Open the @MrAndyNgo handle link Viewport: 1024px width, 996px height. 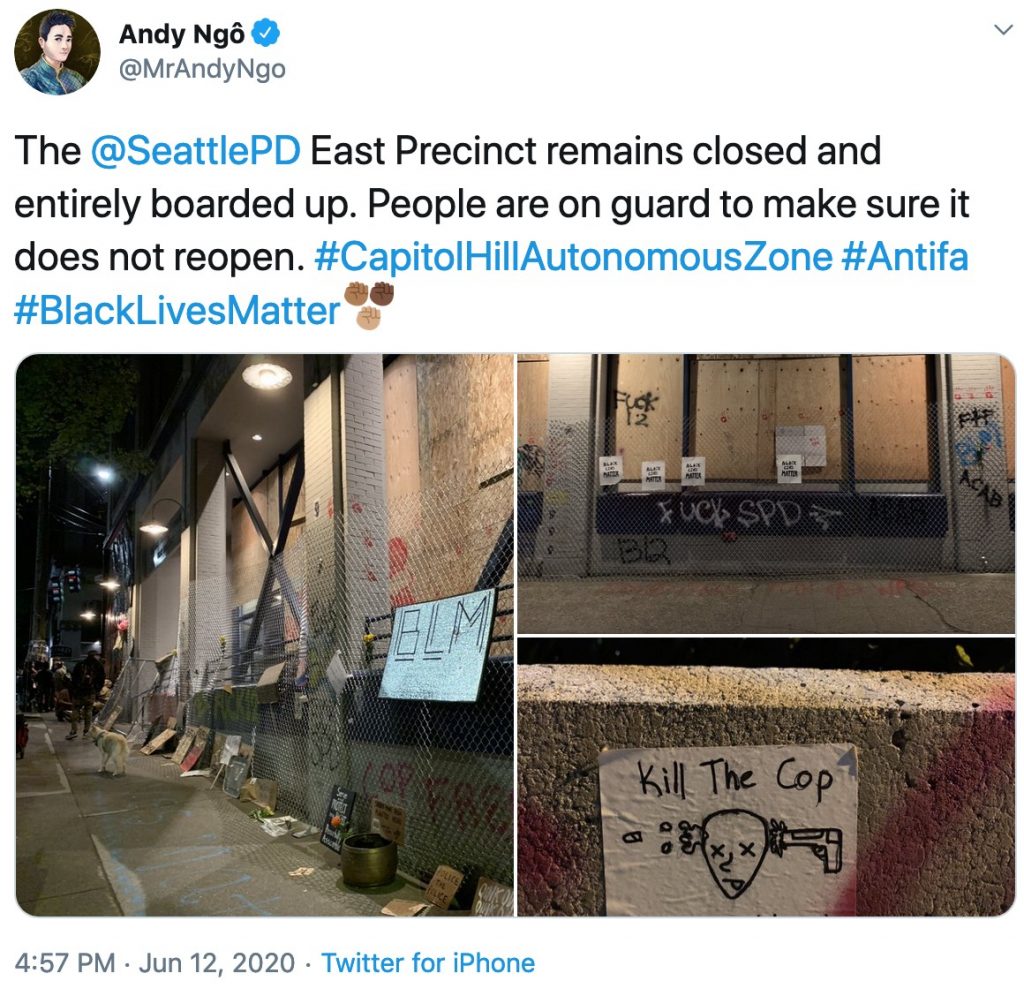[202, 69]
